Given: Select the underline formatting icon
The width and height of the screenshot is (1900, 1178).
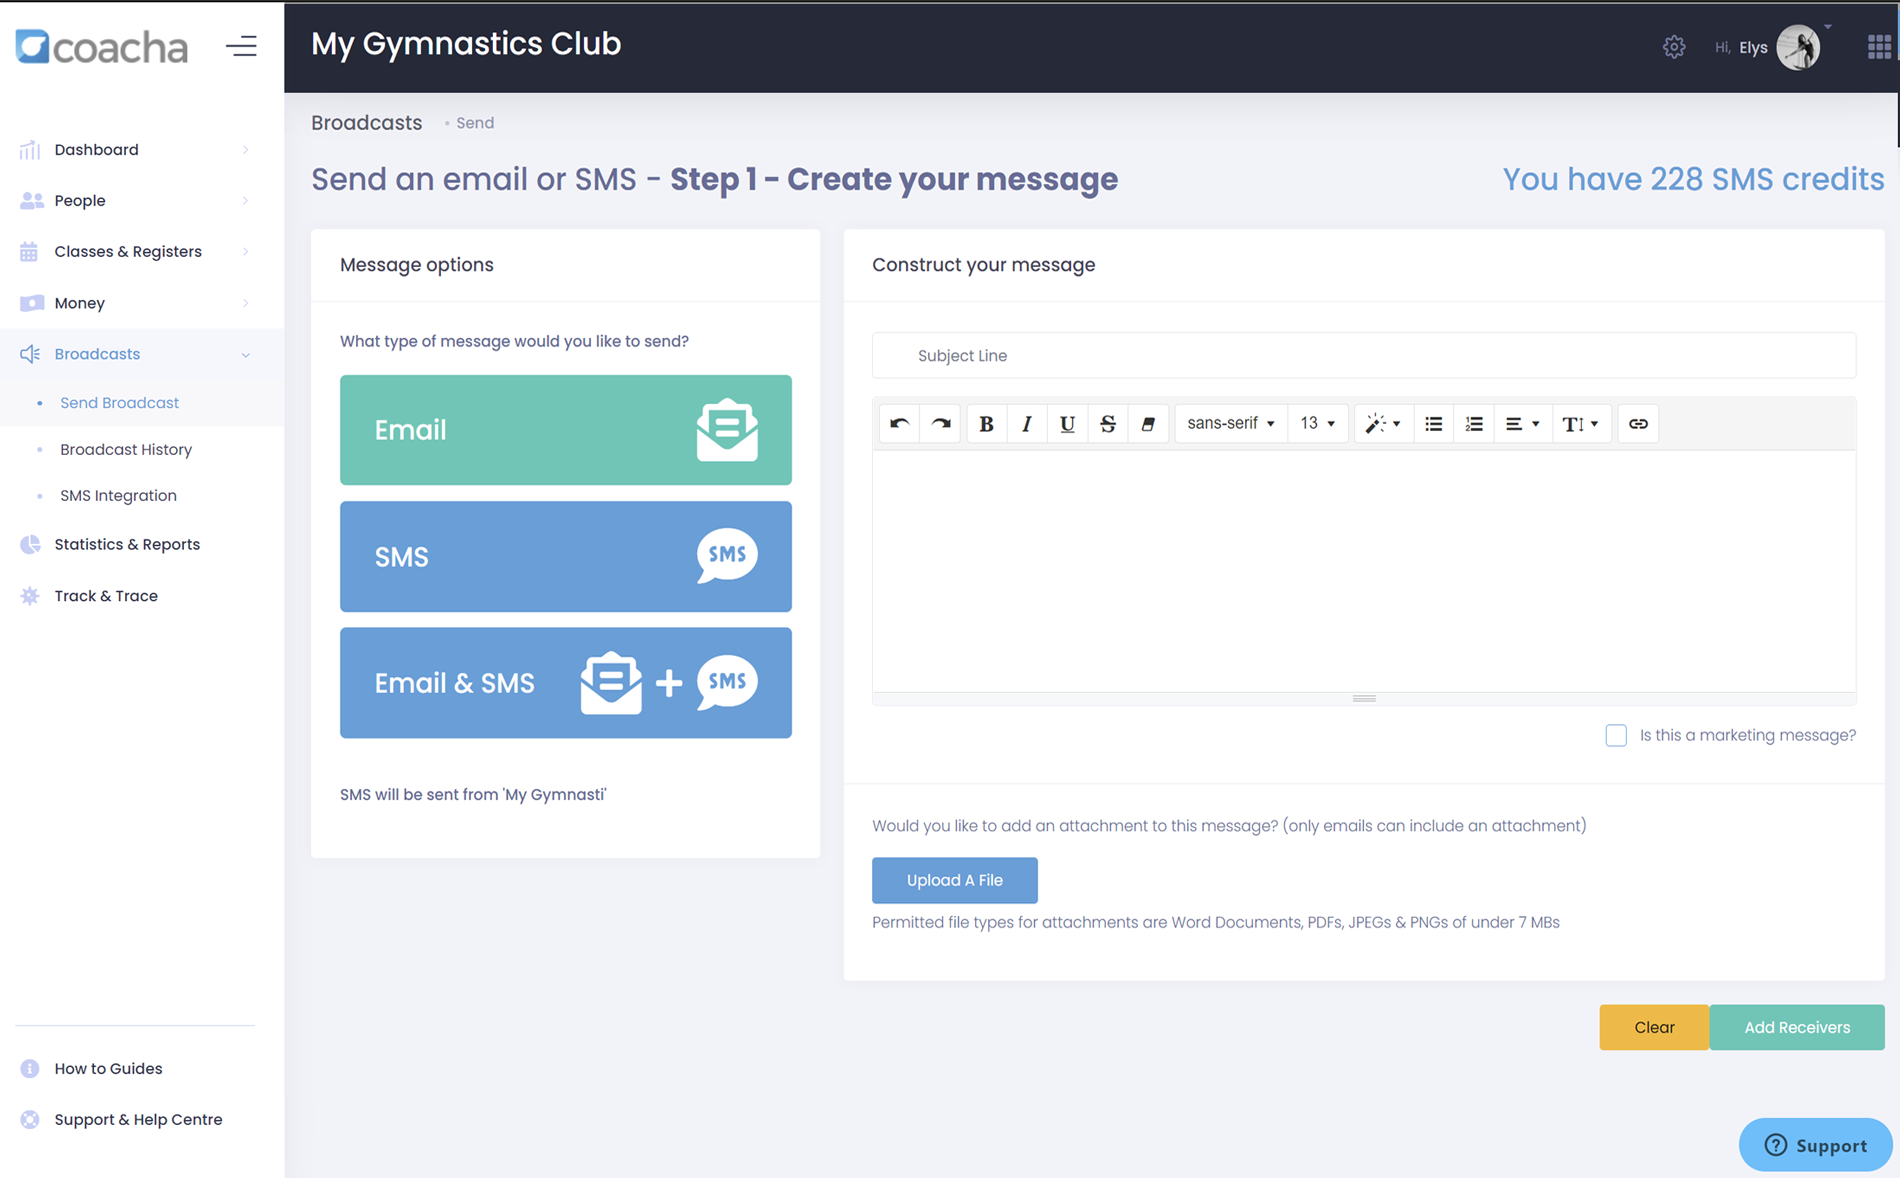Looking at the screenshot, I should coord(1066,423).
